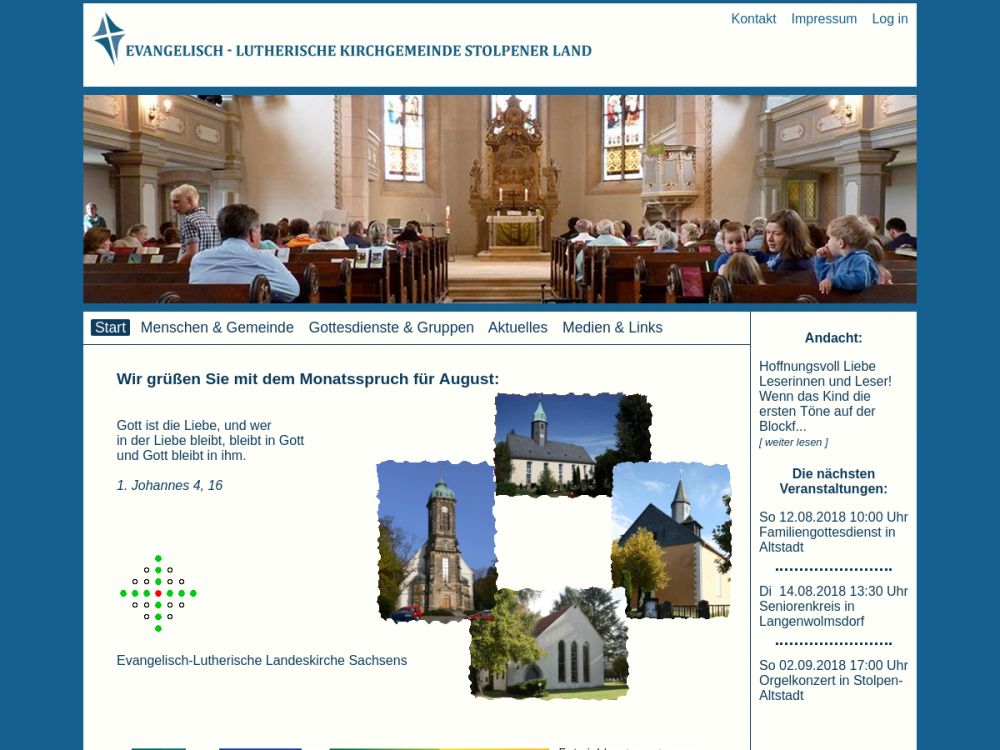Click the right church photo with yellow tree

671,540
